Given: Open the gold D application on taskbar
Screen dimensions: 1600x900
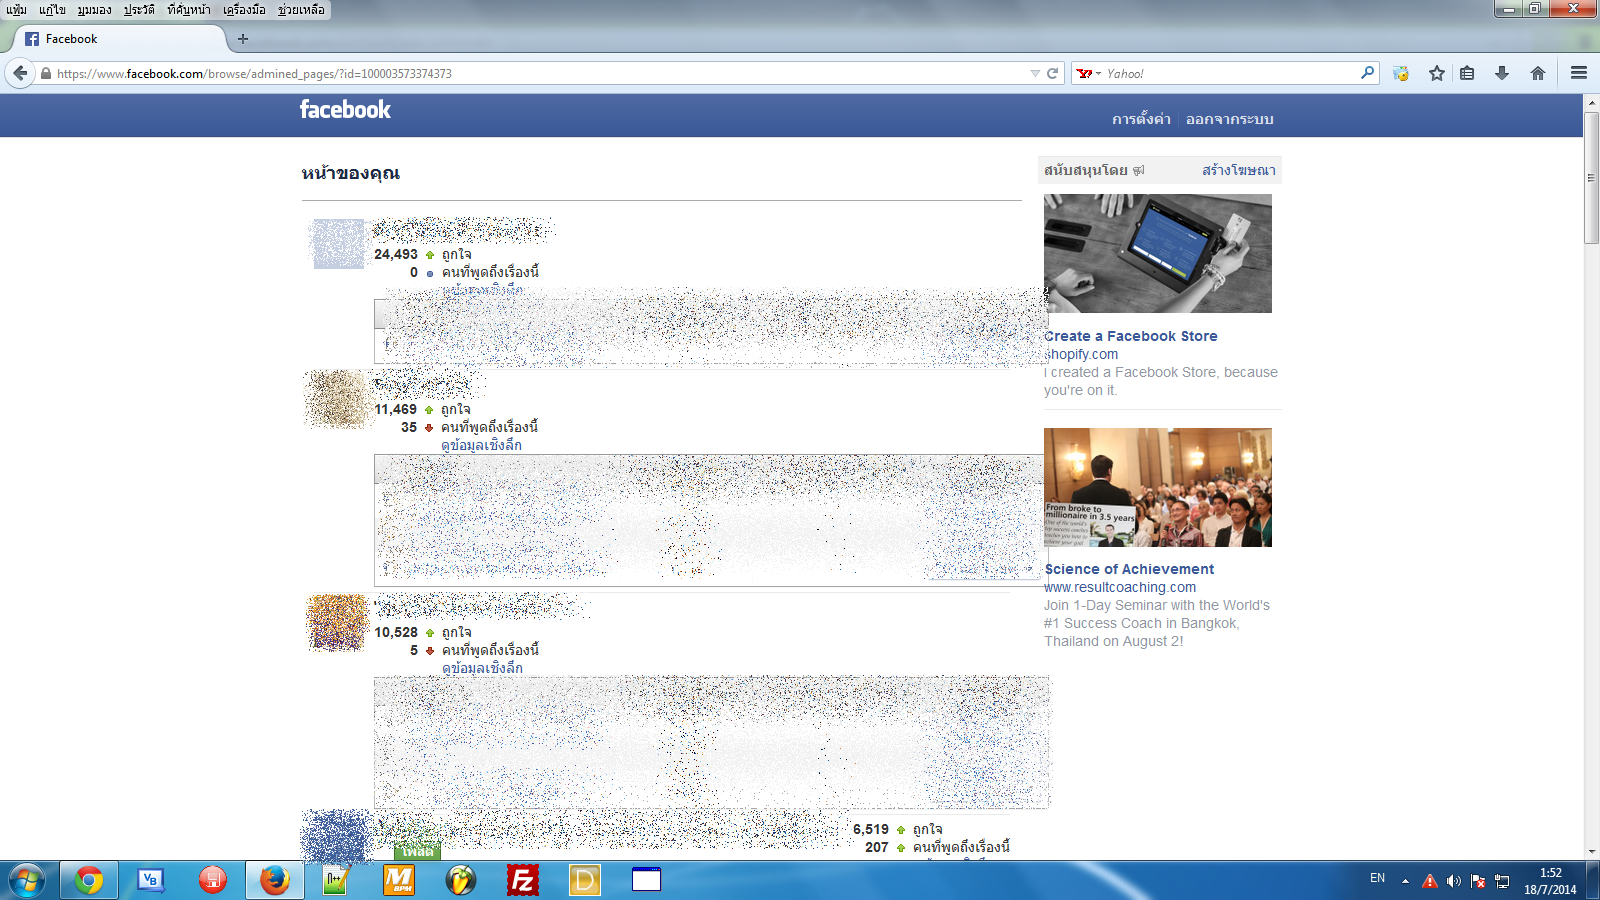Looking at the screenshot, I should point(585,881).
